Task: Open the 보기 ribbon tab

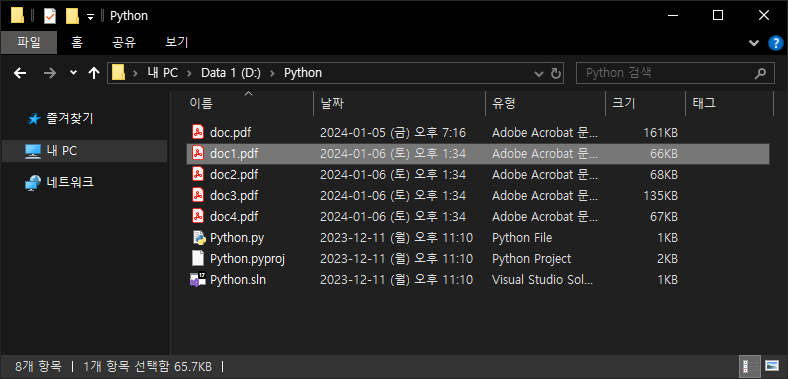Action: coord(176,42)
